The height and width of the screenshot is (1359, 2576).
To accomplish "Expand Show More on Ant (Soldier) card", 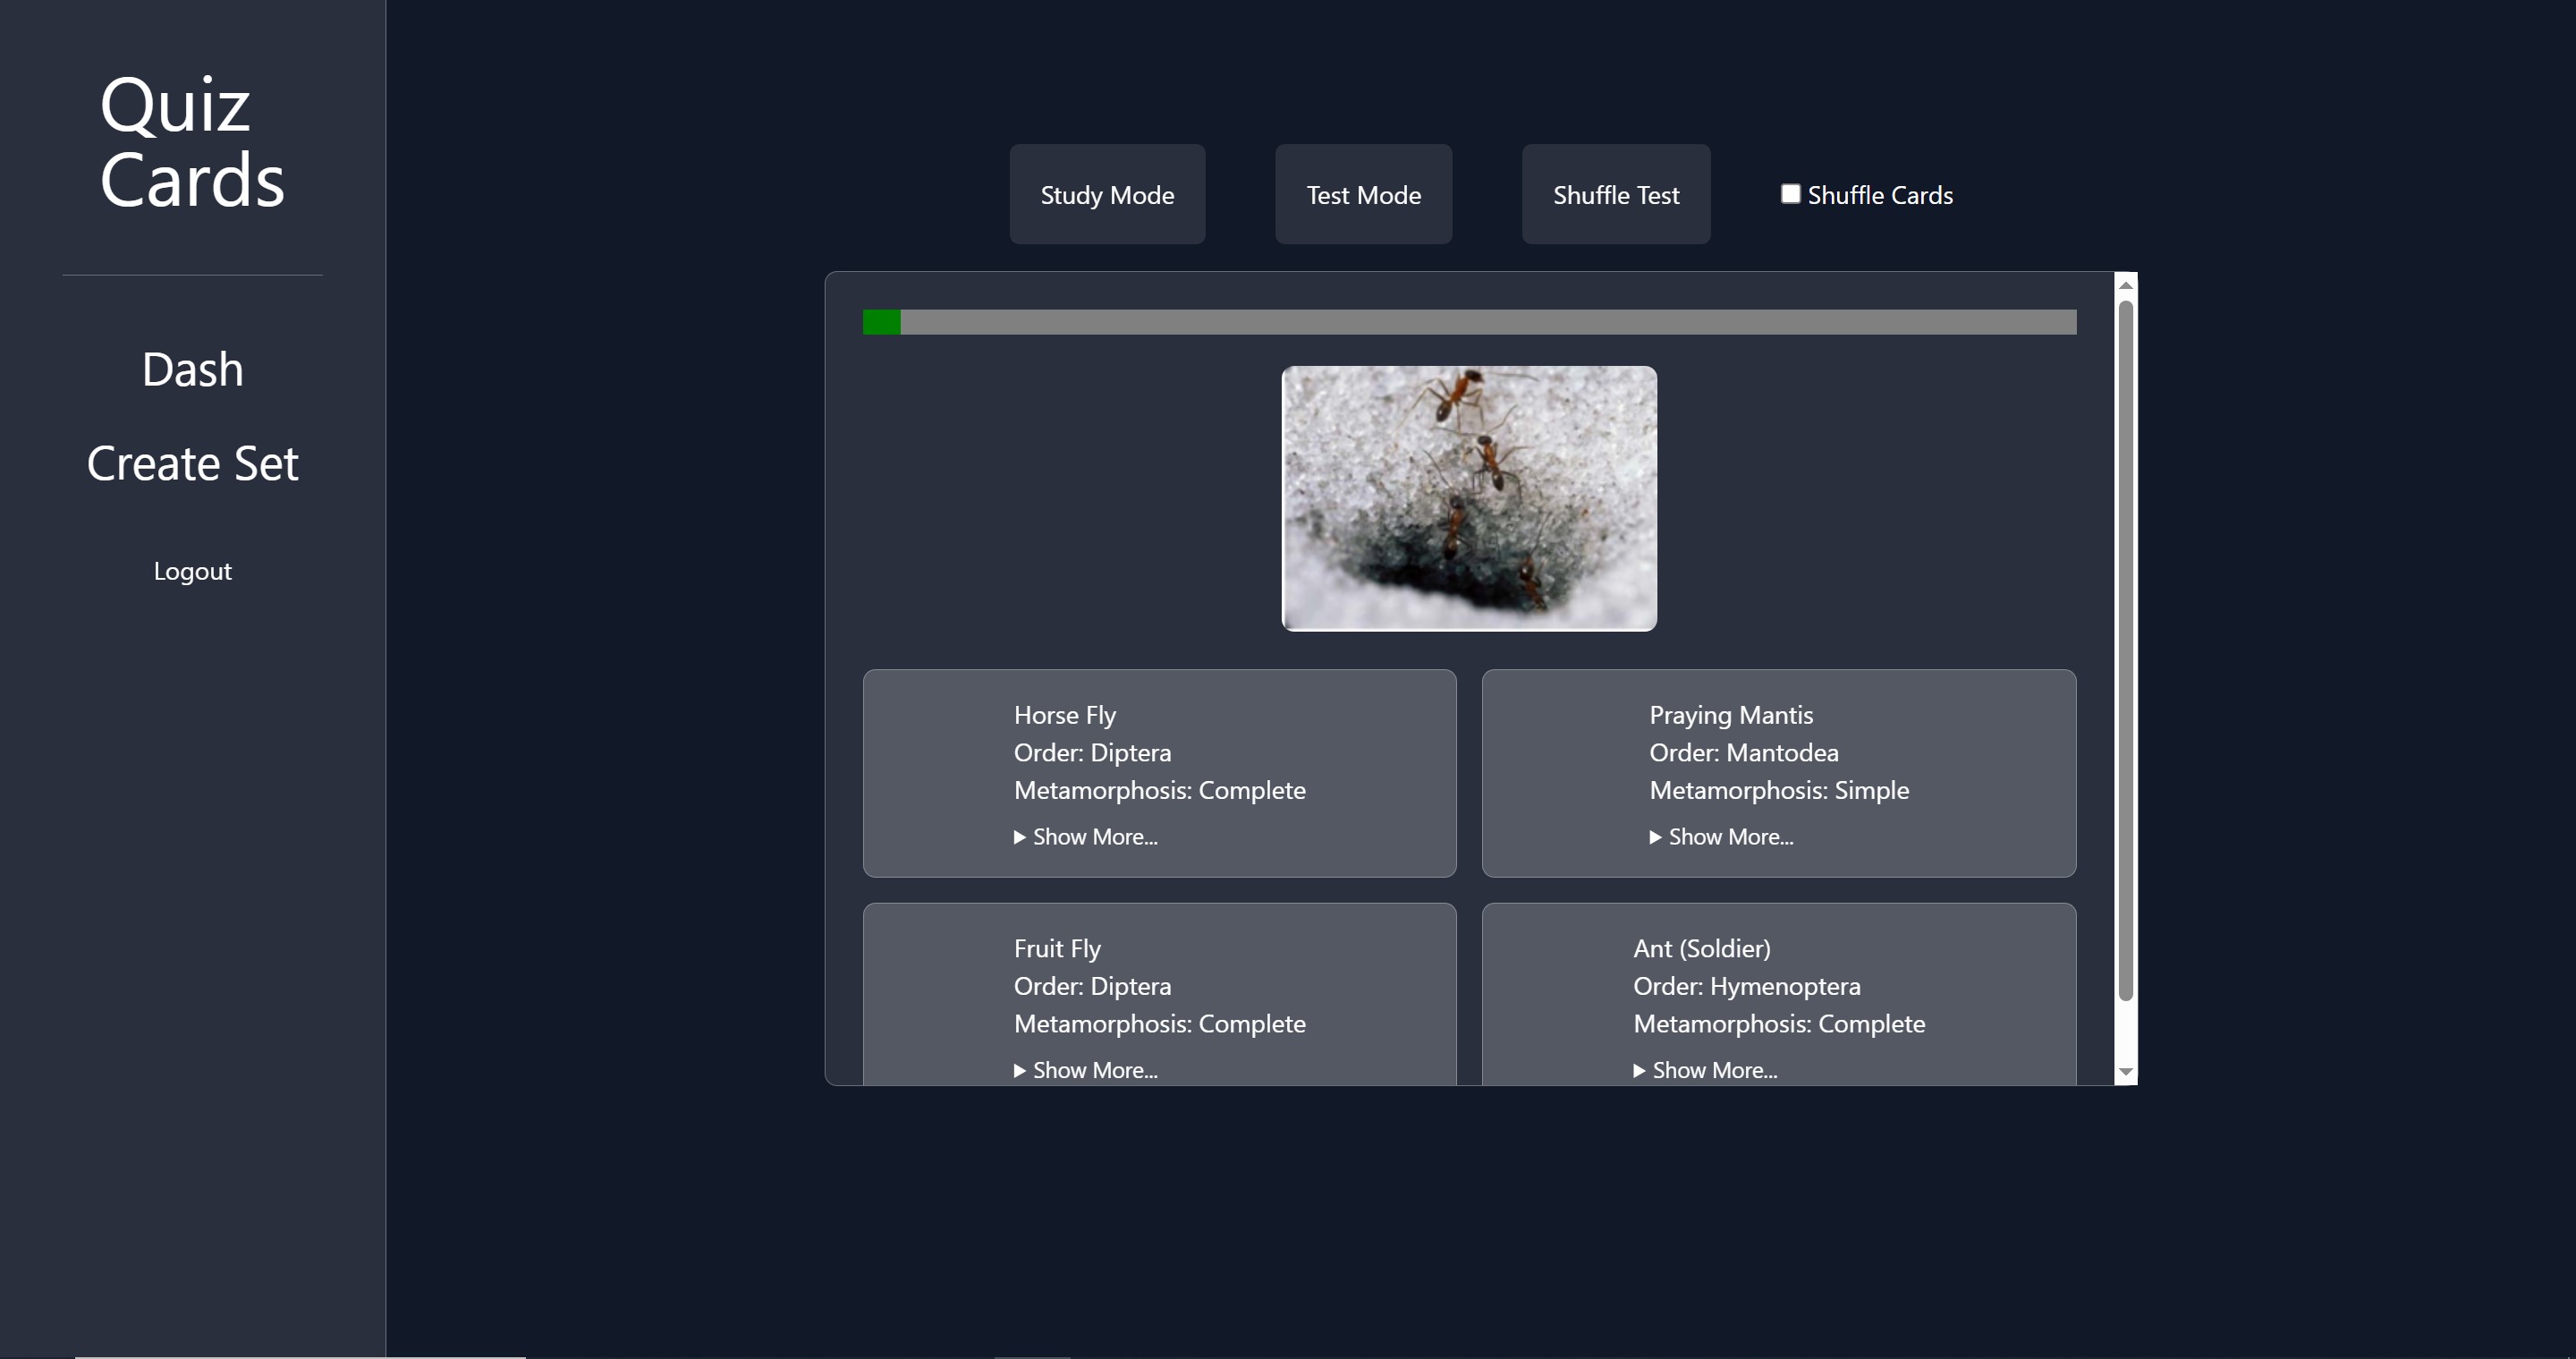I will [x=1706, y=1070].
